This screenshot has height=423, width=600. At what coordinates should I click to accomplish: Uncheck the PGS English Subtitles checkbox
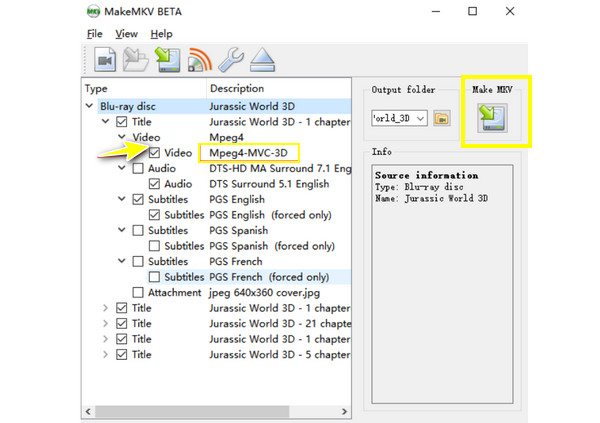coord(138,199)
